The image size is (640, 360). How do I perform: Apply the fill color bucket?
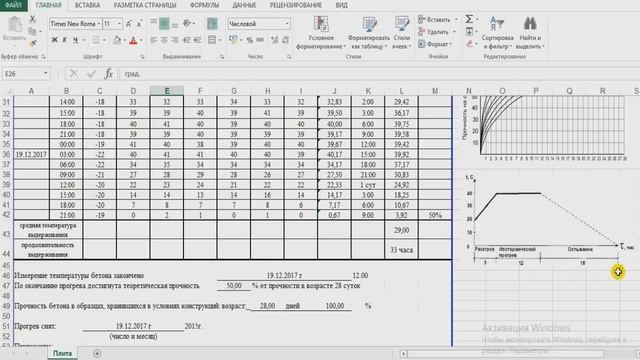[x=117, y=40]
